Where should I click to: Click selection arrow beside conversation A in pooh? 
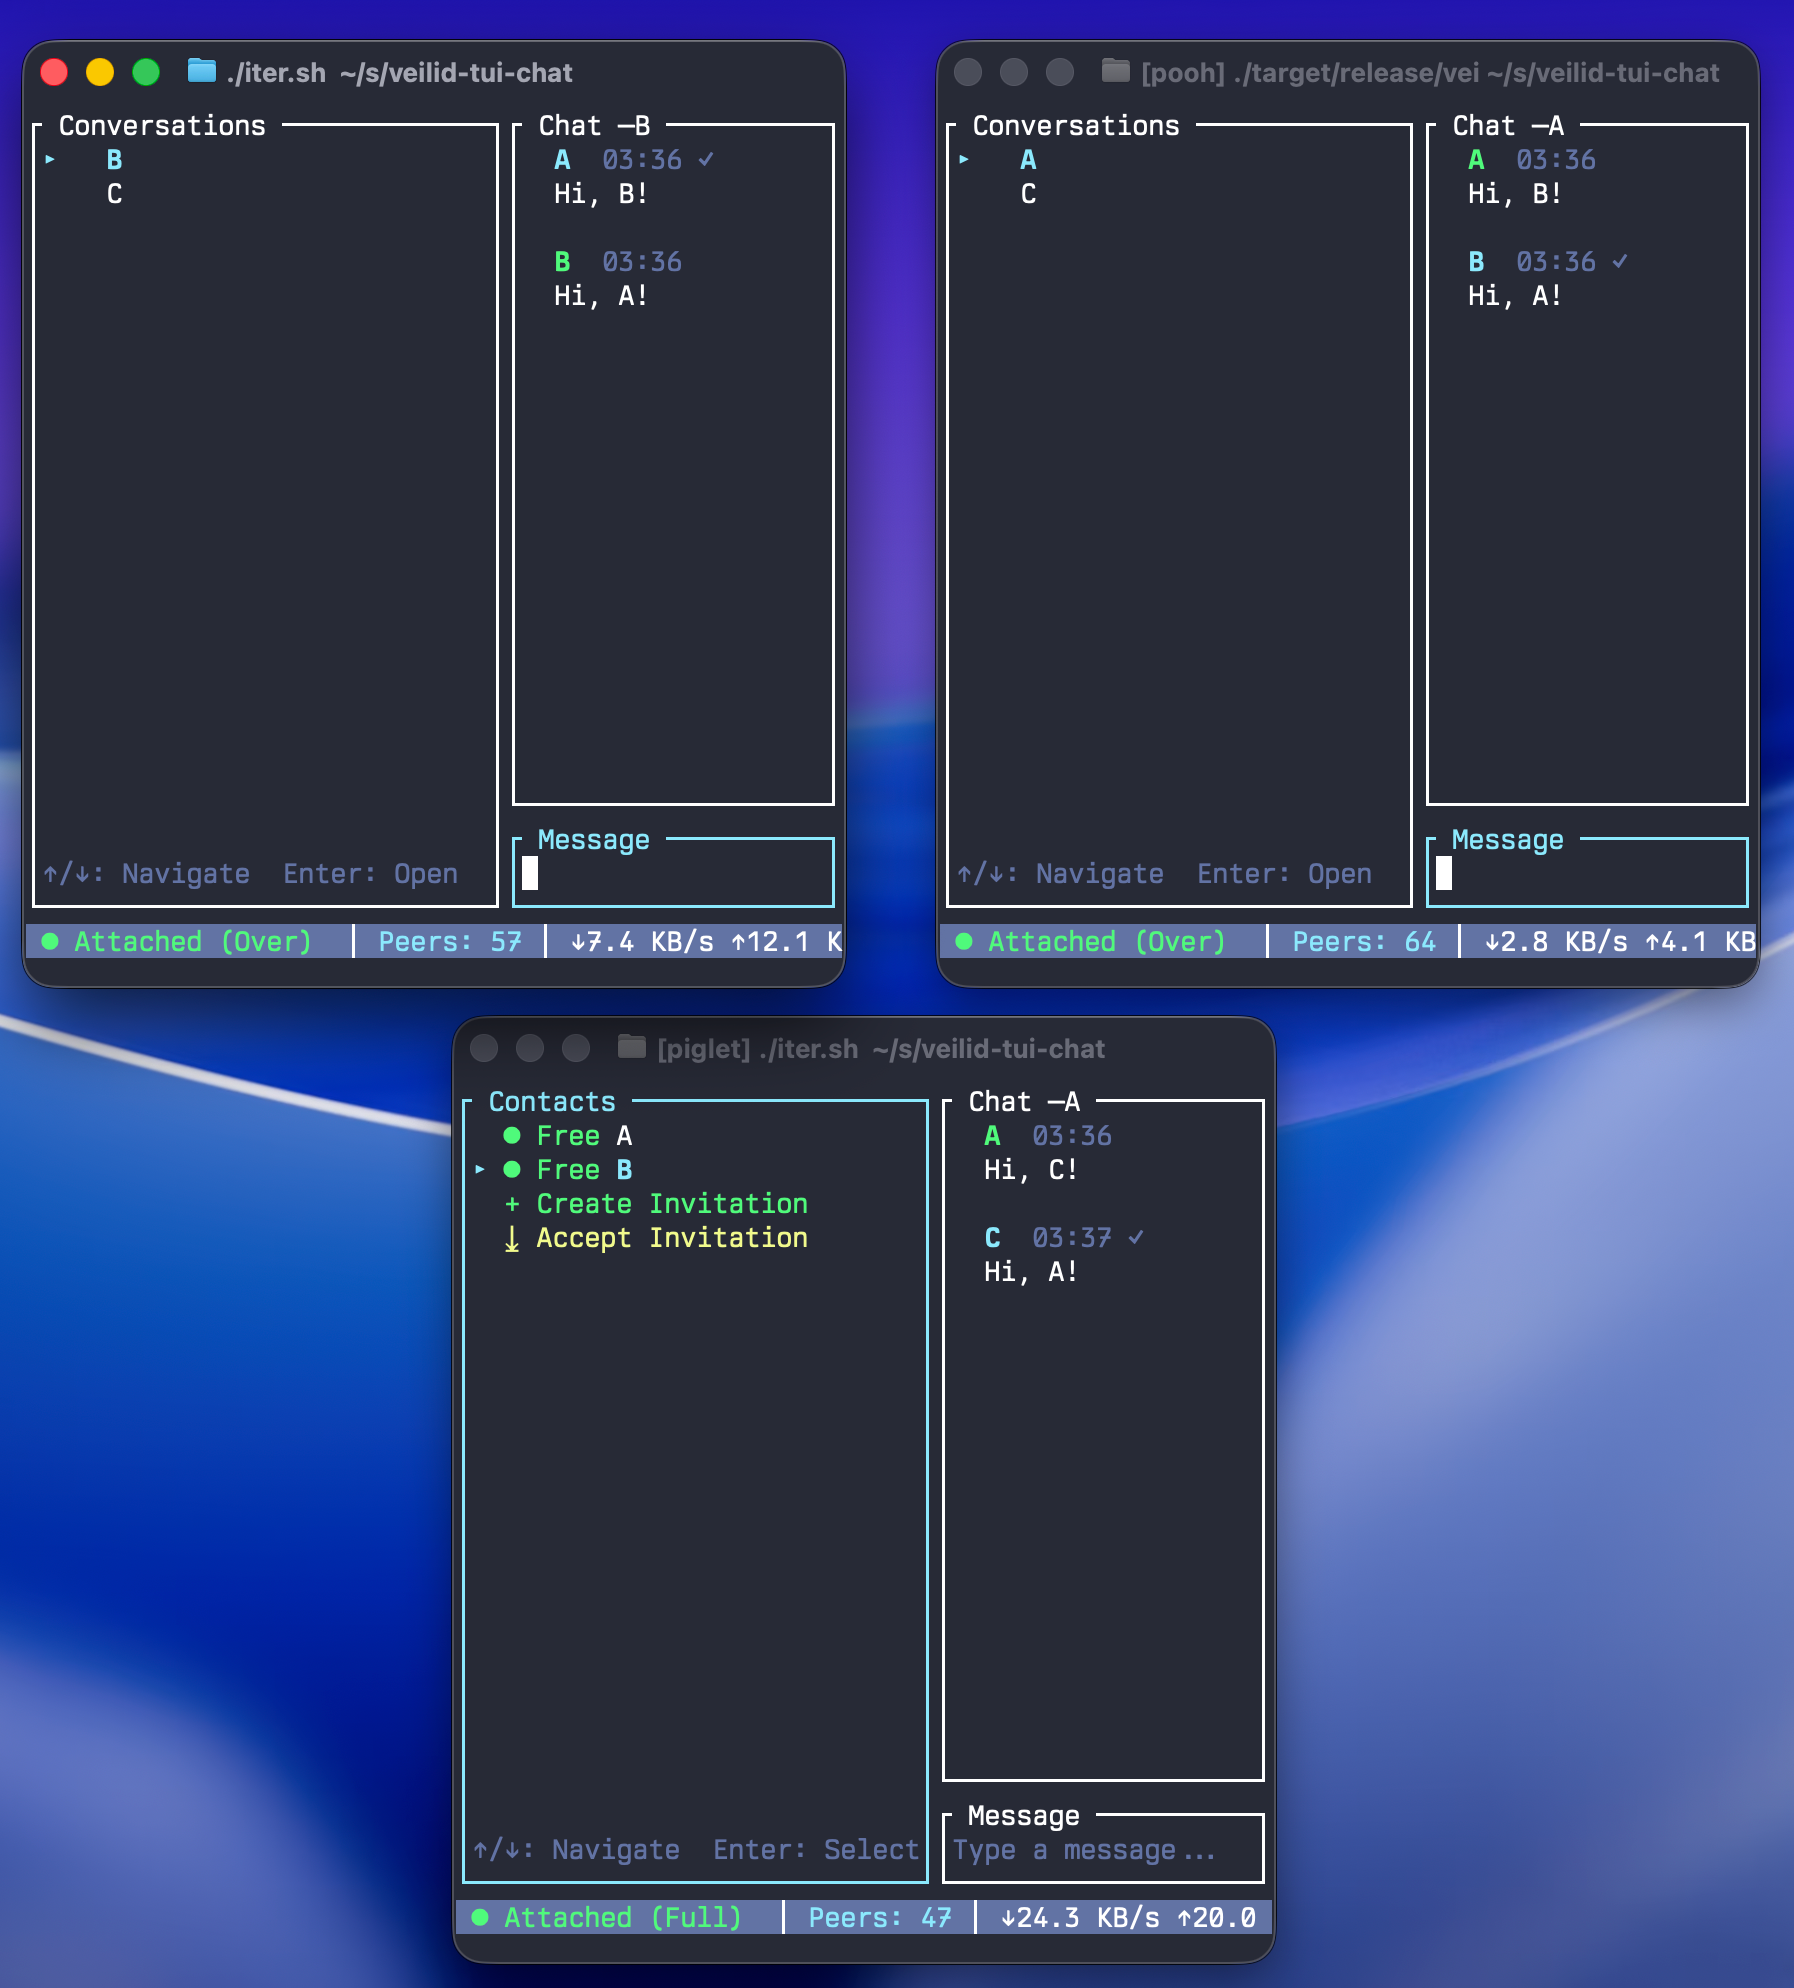964,159
